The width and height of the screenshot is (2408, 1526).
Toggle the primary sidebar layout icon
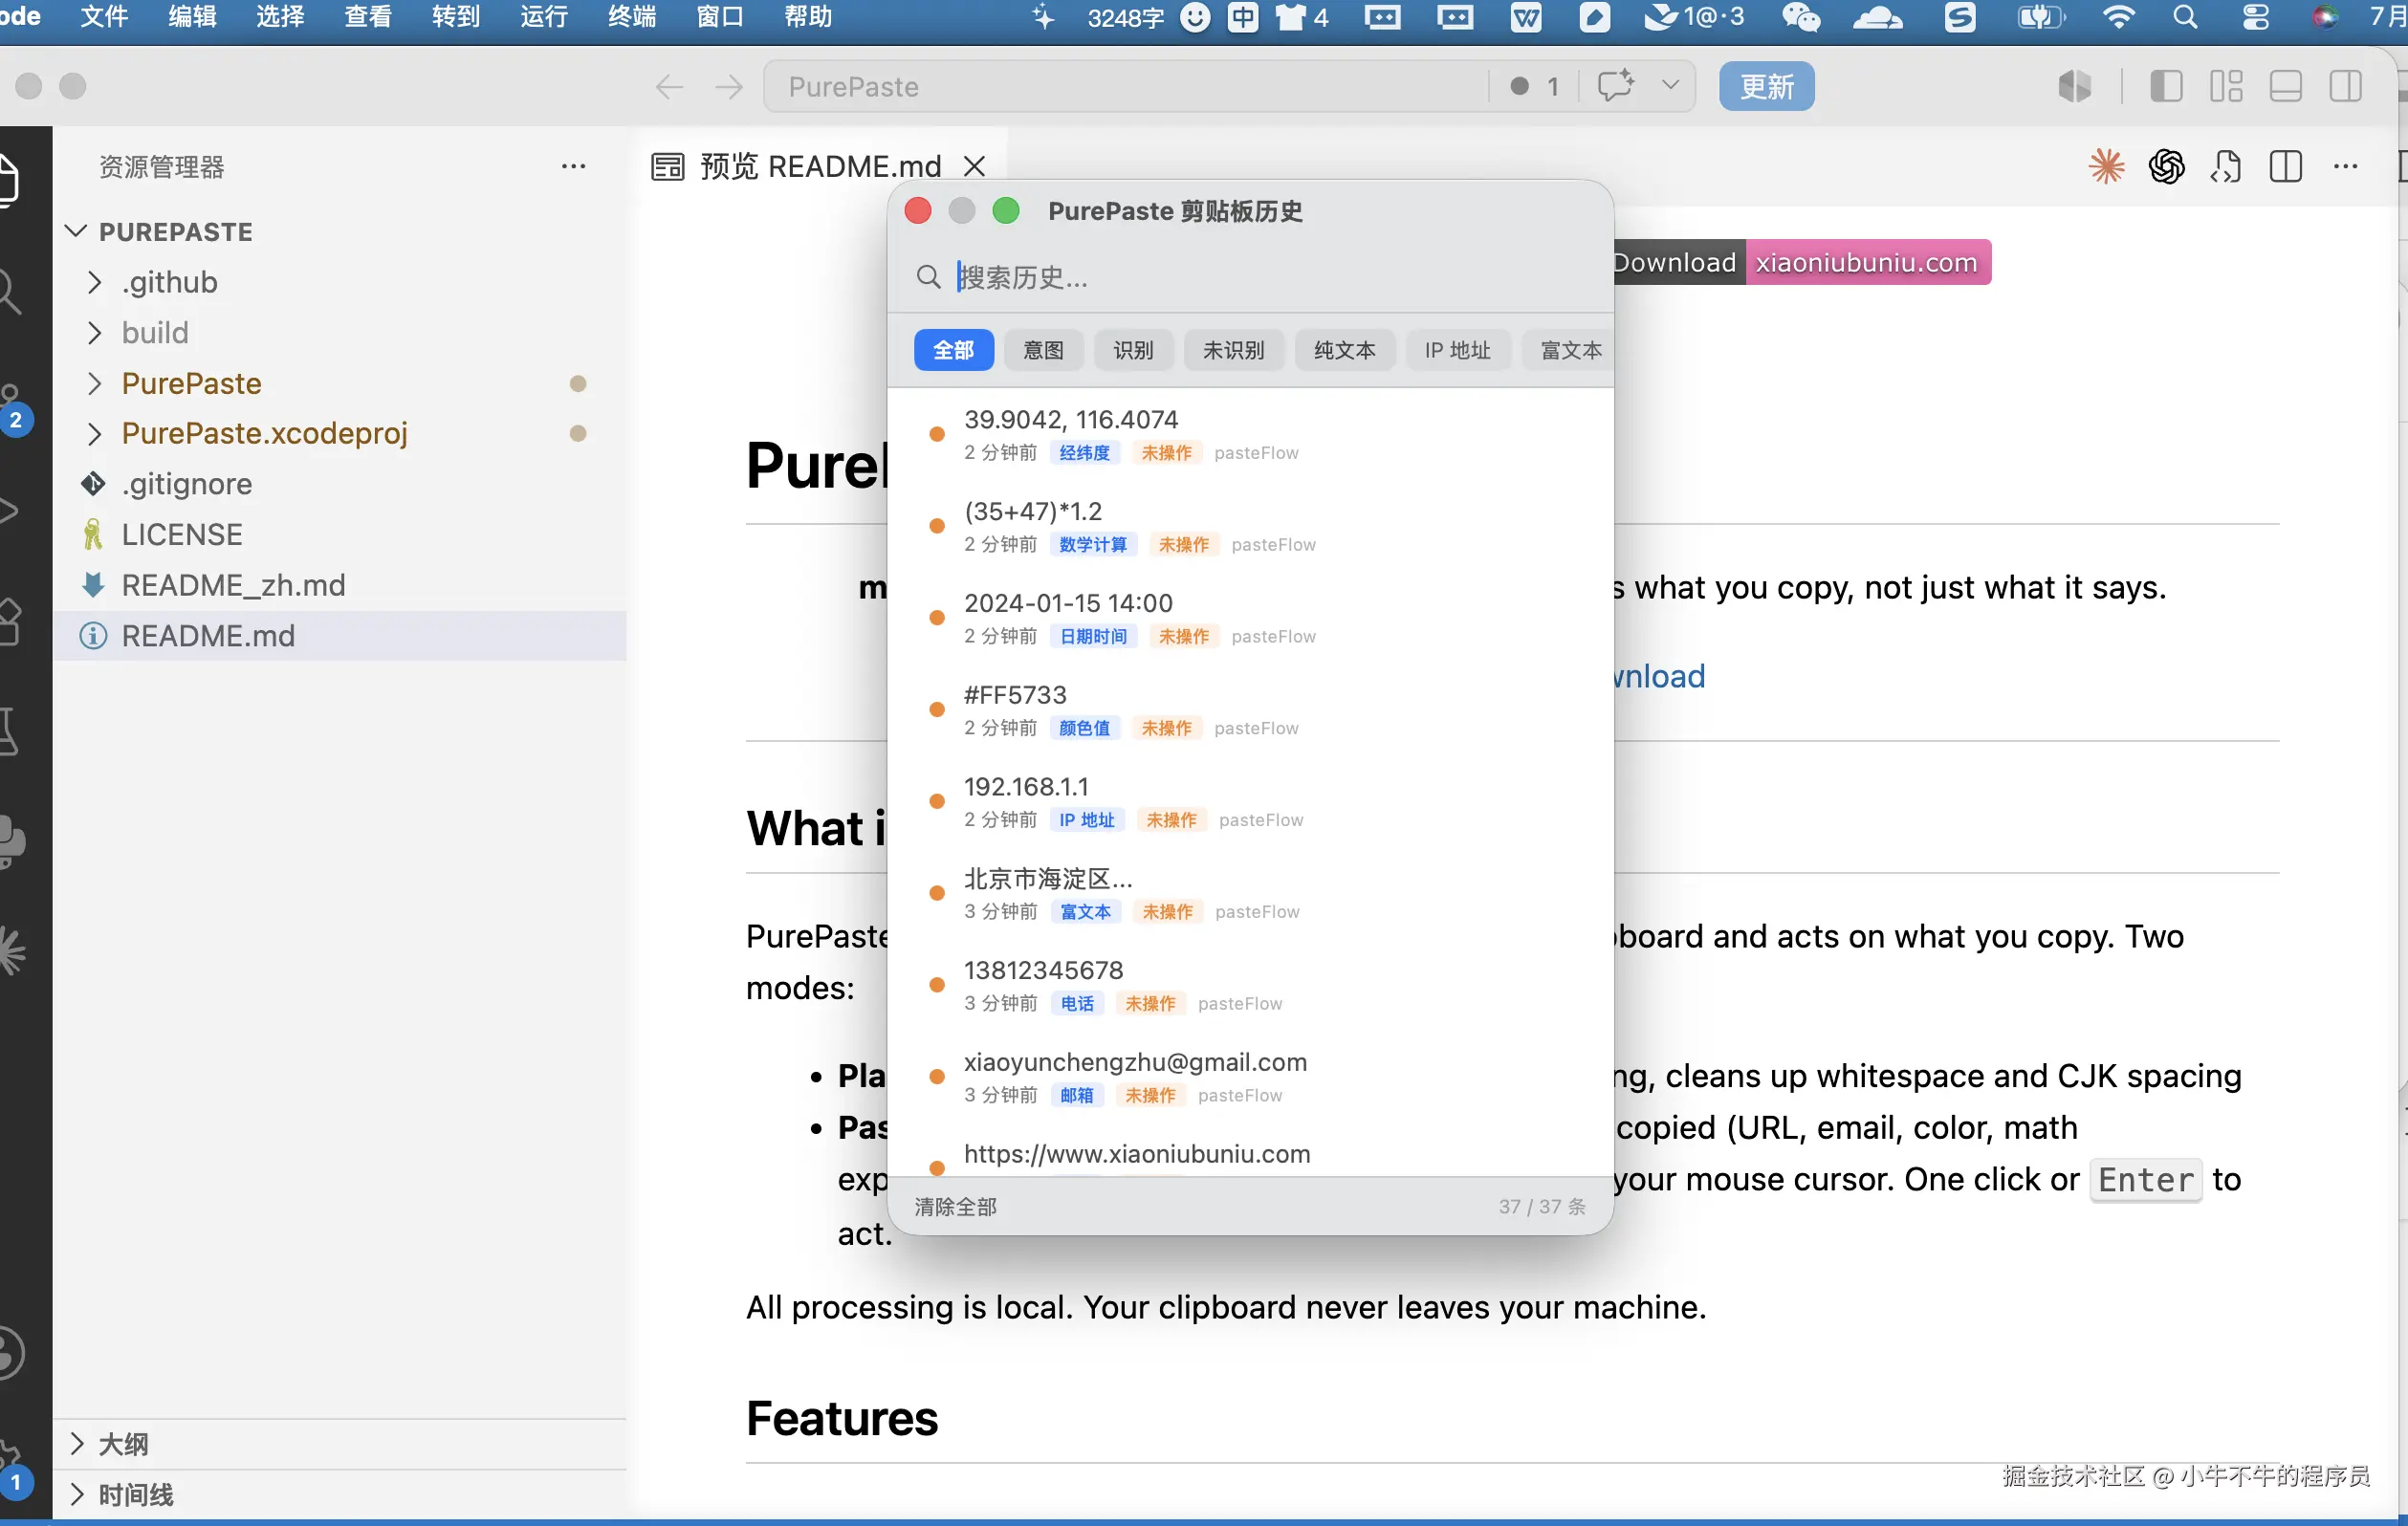tap(2165, 86)
